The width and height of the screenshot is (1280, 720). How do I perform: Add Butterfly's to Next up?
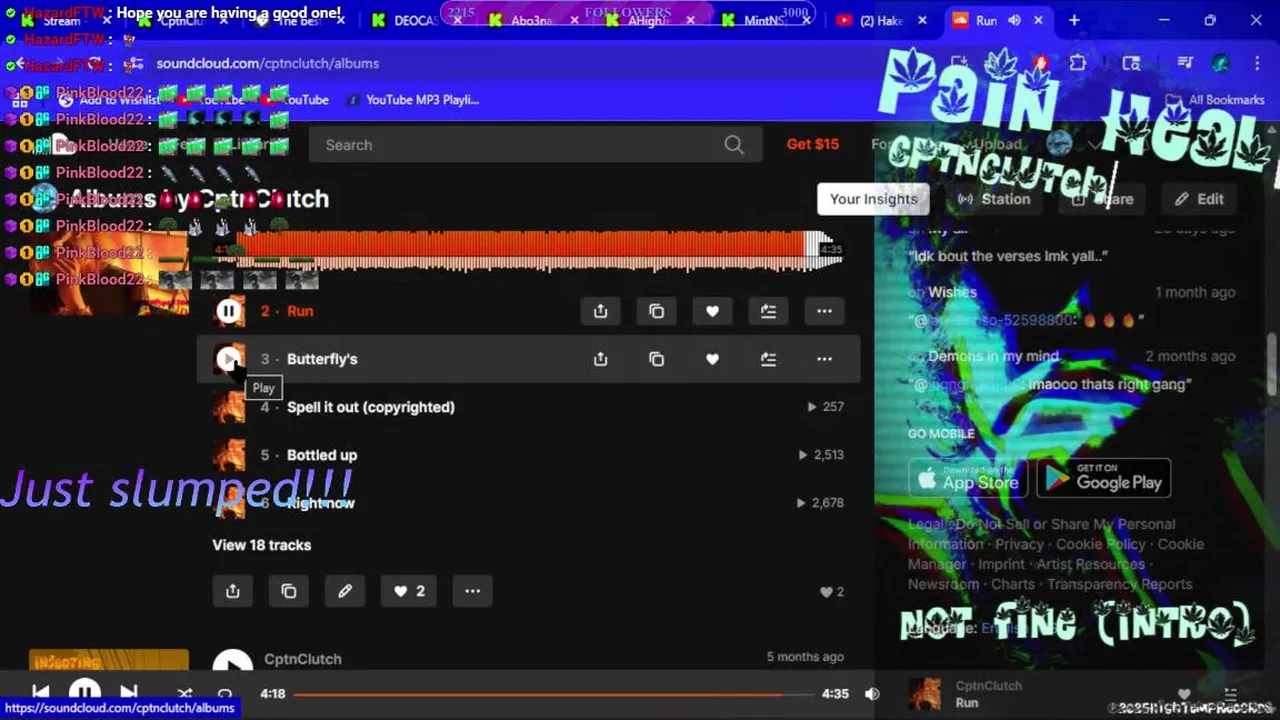pyautogui.click(x=768, y=359)
